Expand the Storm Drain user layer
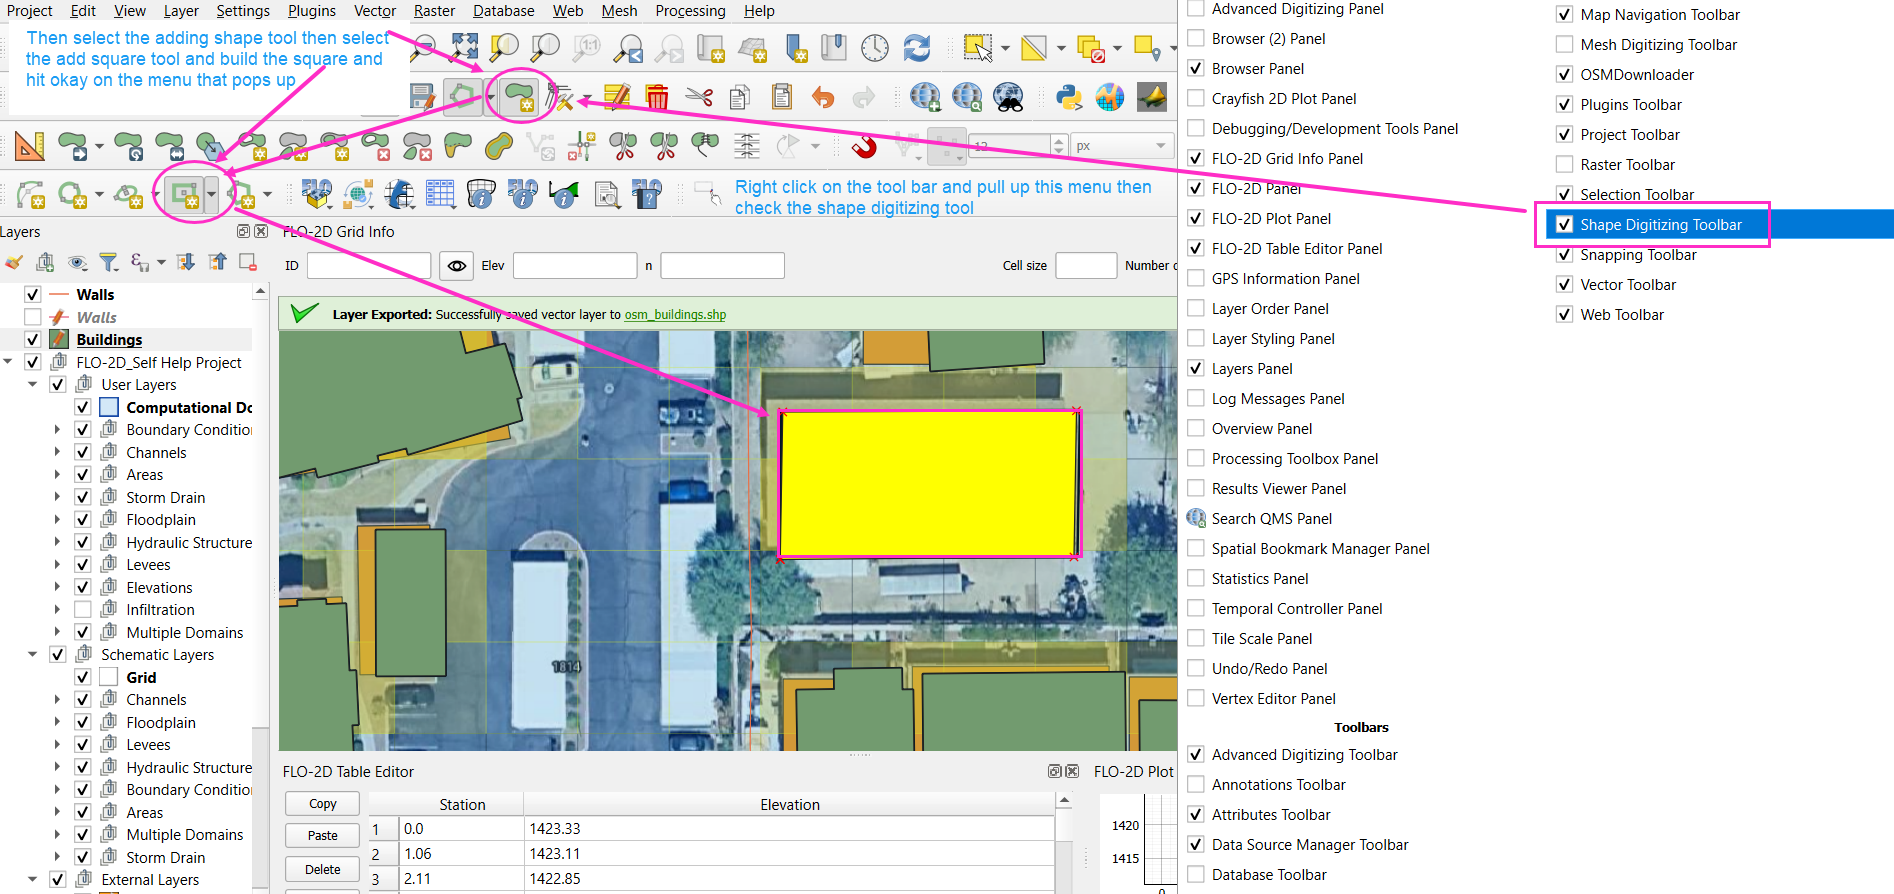This screenshot has width=1894, height=894. pyautogui.click(x=57, y=498)
